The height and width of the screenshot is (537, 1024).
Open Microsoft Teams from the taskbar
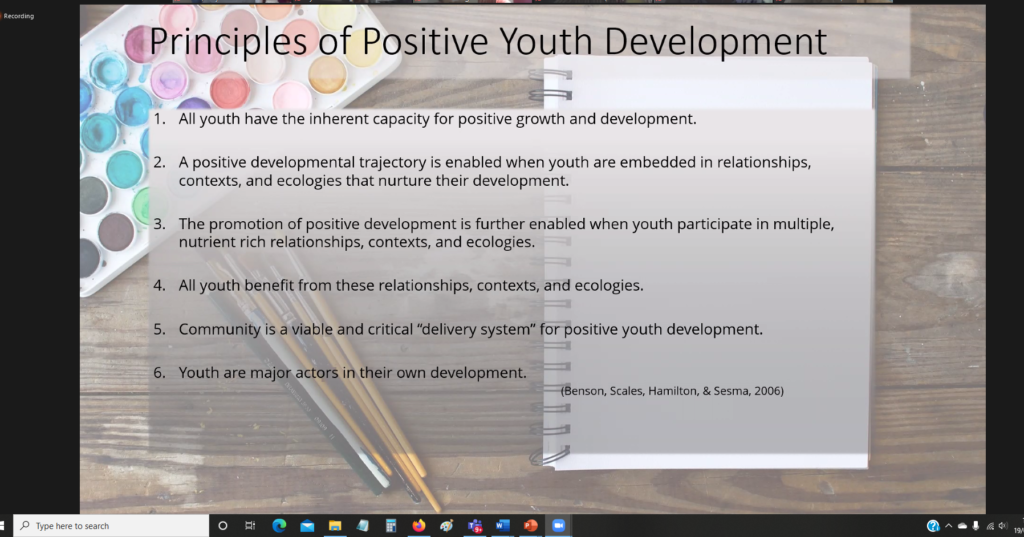(475, 525)
